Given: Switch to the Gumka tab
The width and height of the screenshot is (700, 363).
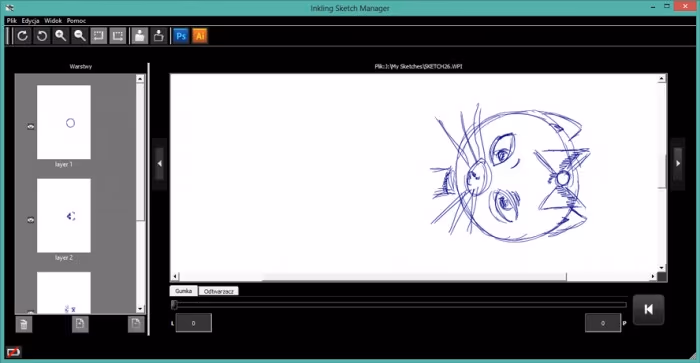Looking at the screenshot, I should (x=183, y=291).
